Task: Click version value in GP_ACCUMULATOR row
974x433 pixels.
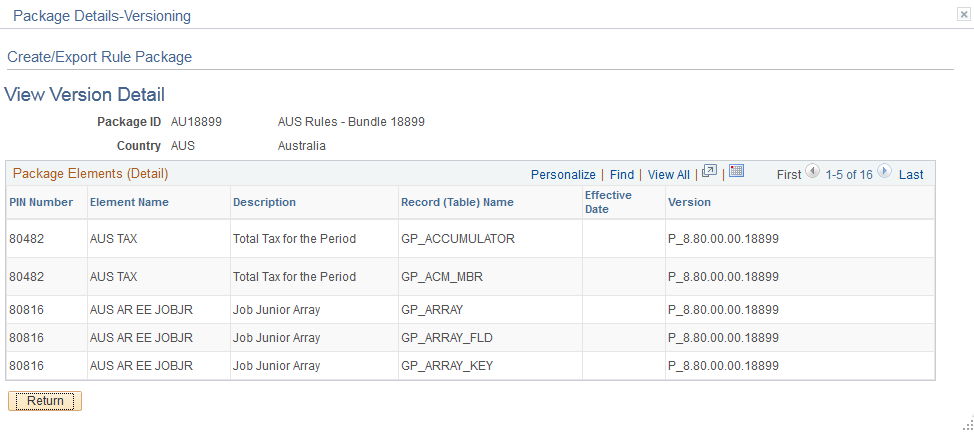Action: 724,239
